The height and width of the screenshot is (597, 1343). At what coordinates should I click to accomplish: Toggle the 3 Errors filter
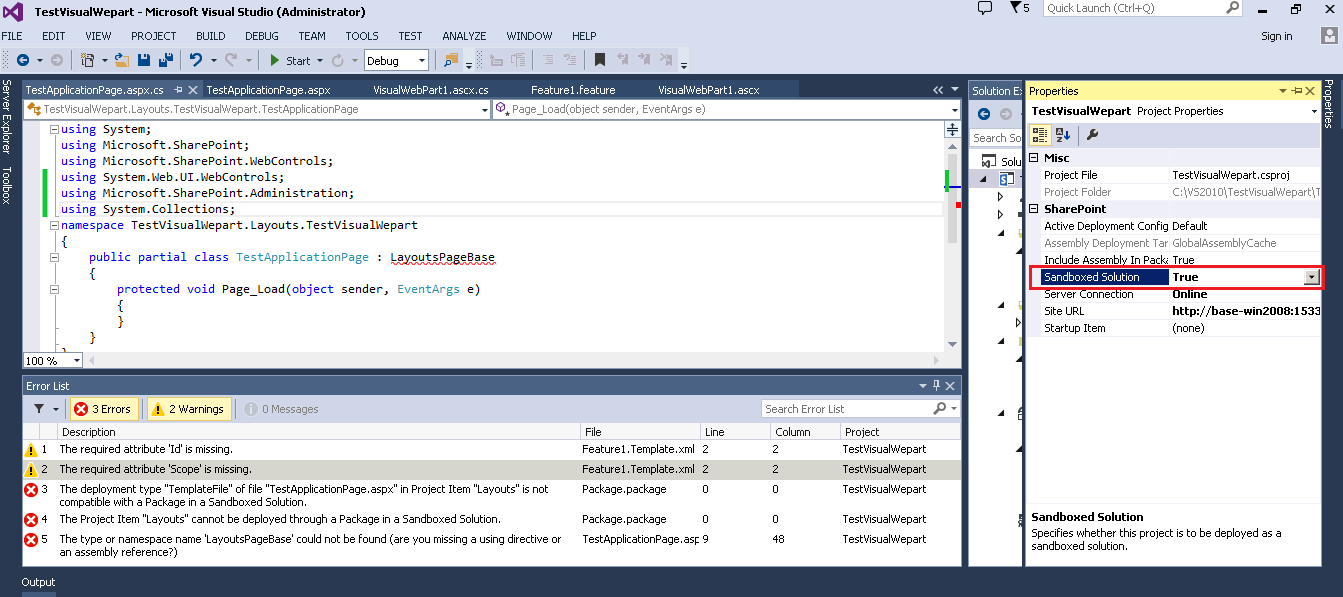[103, 408]
